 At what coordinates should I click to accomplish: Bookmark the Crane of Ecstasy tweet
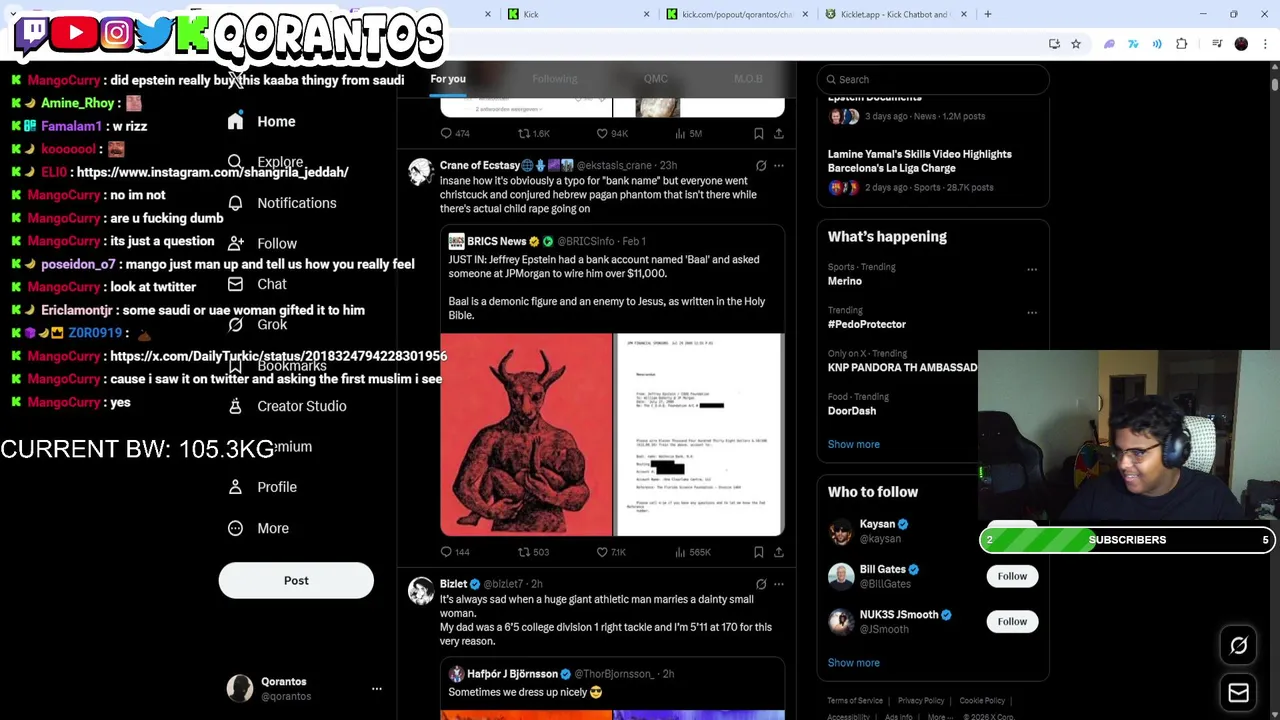point(759,552)
